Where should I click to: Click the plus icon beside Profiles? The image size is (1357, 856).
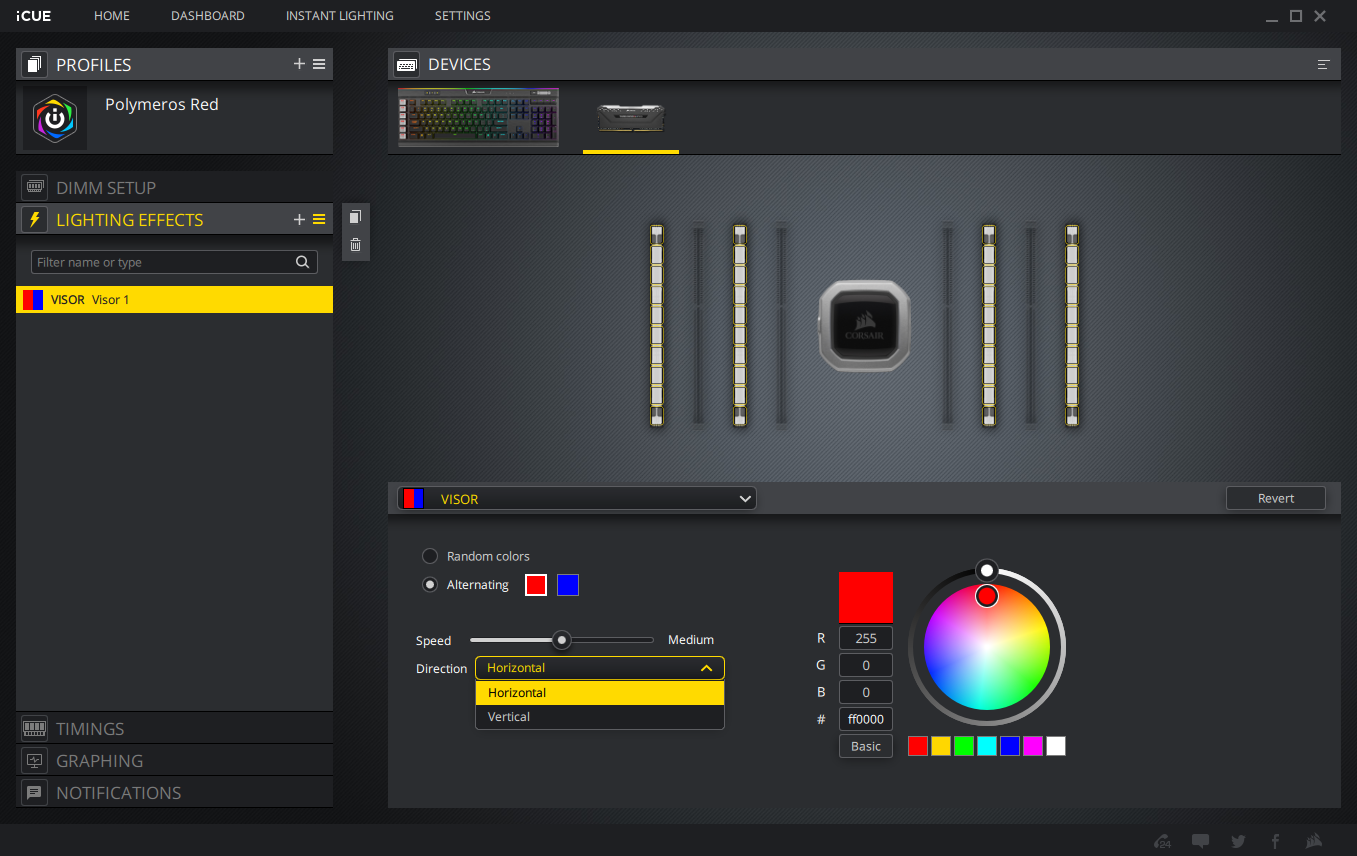point(299,64)
